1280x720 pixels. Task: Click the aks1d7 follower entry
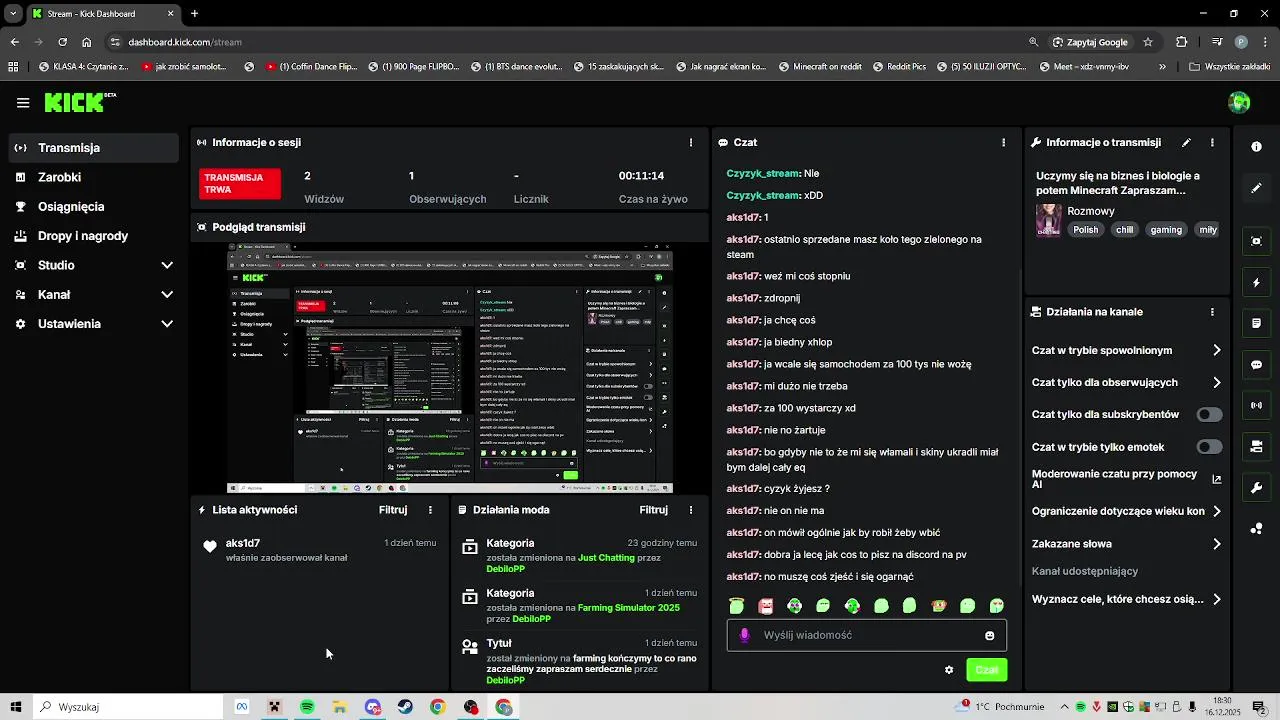(320, 550)
